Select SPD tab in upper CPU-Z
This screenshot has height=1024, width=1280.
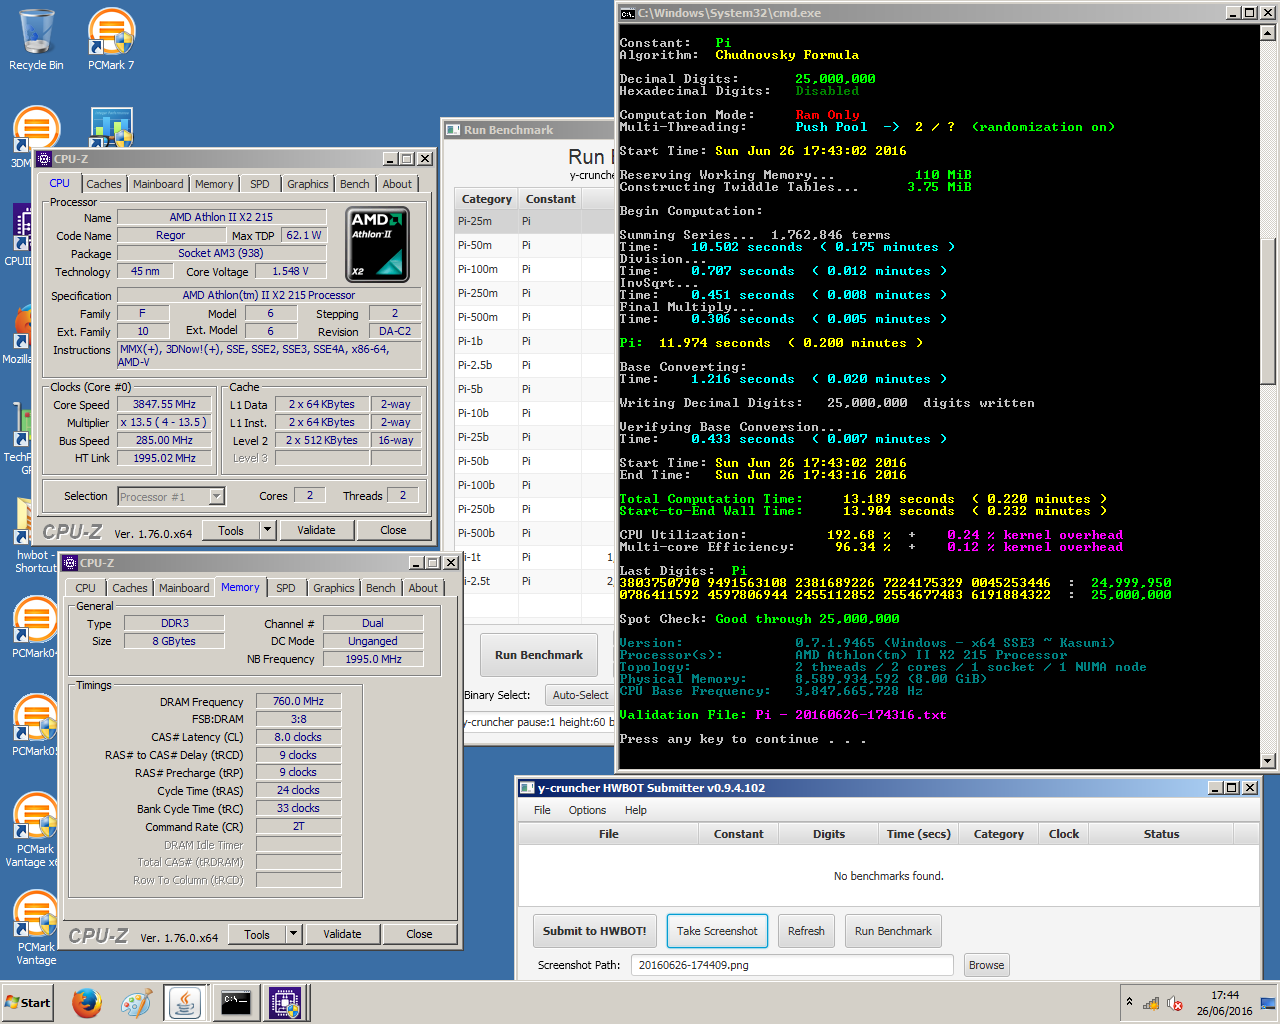[x=260, y=184]
